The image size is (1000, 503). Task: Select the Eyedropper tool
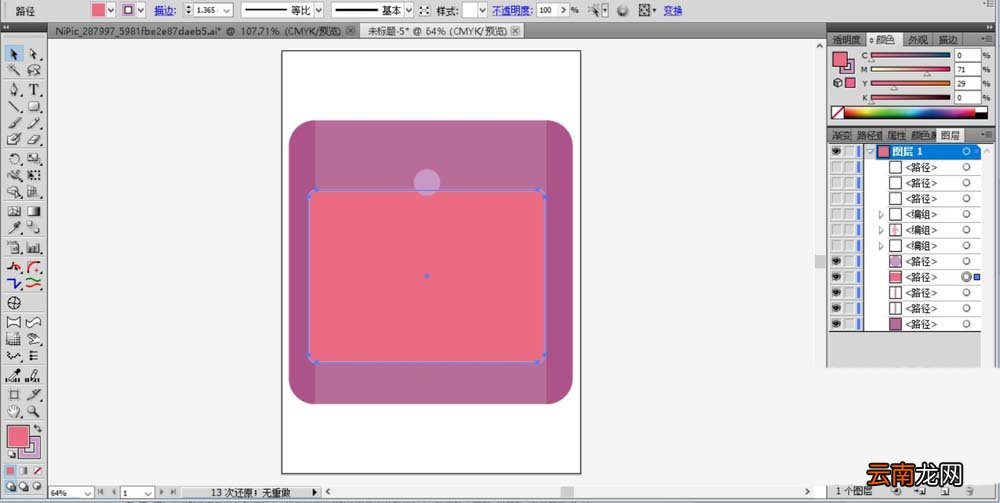click(x=14, y=228)
